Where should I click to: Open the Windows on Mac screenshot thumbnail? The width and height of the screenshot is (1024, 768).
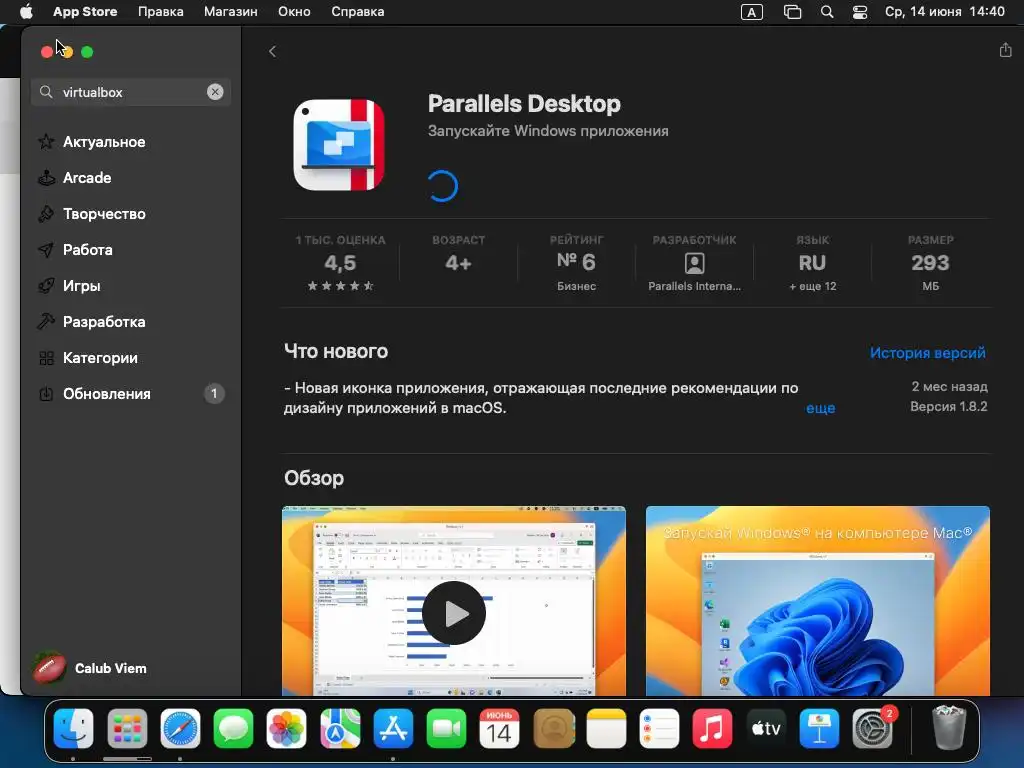coord(818,601)
